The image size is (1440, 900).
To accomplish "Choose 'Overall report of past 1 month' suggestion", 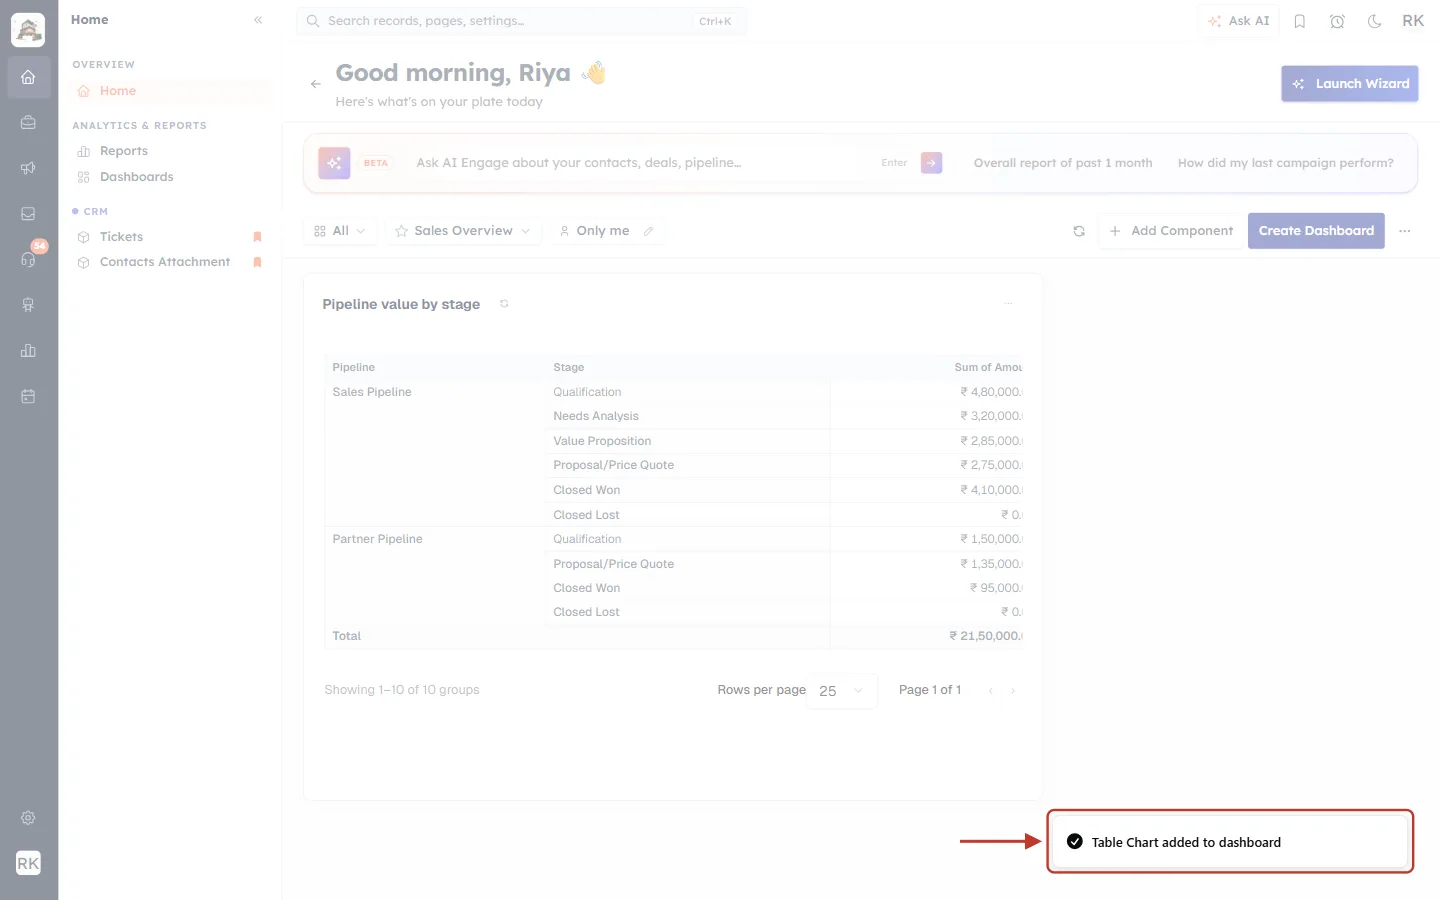I will 1063,163.
